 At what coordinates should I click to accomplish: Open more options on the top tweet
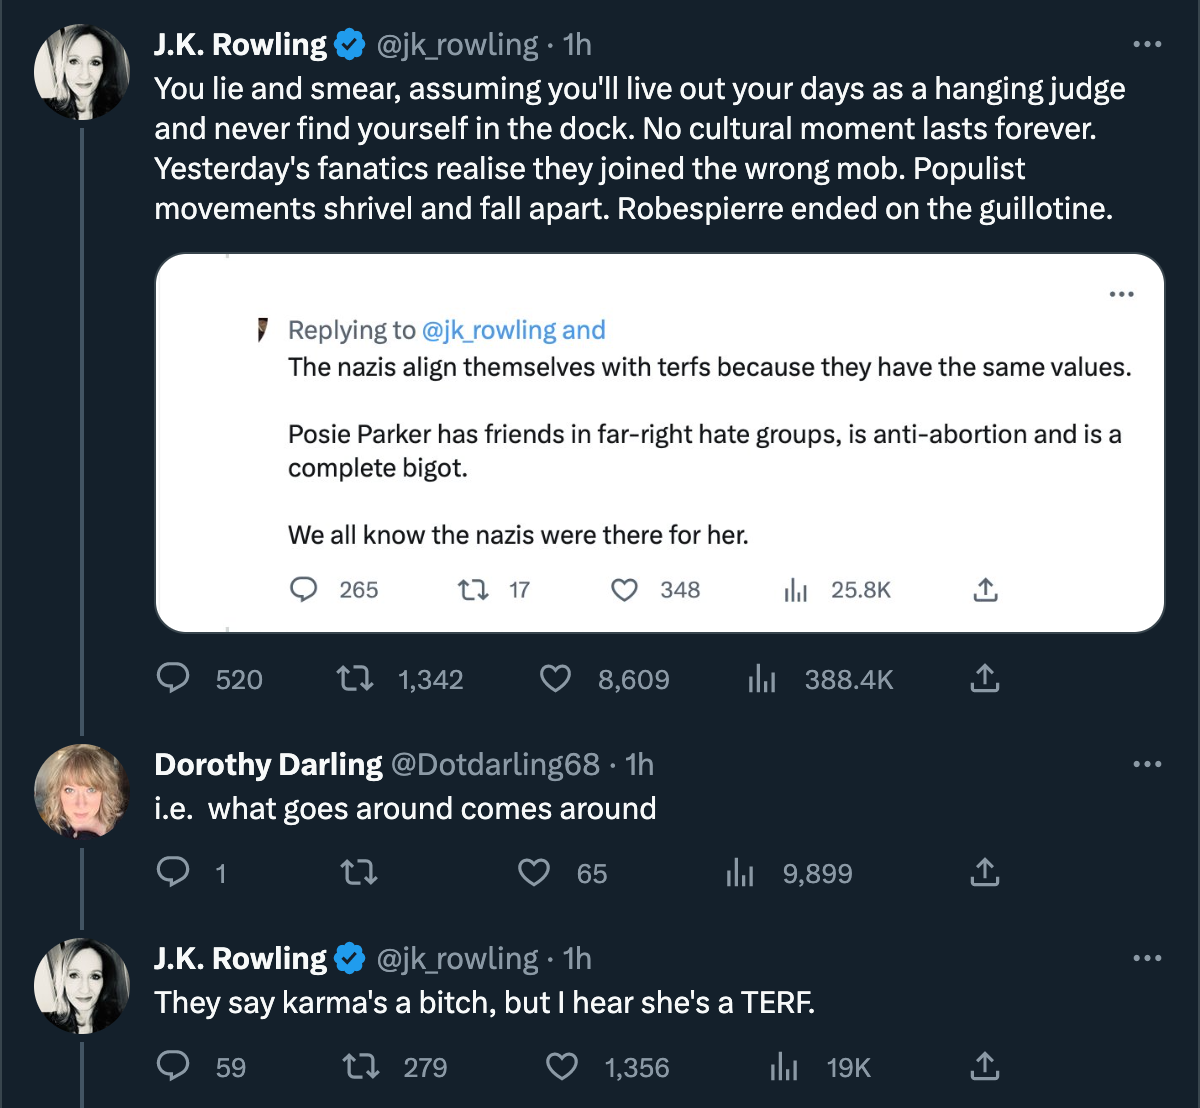(x=1147, y=44)
